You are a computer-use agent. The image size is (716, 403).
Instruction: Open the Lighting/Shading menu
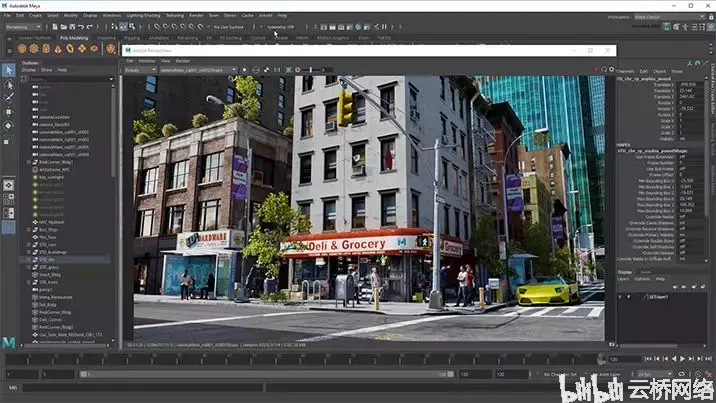pos(143,16)
